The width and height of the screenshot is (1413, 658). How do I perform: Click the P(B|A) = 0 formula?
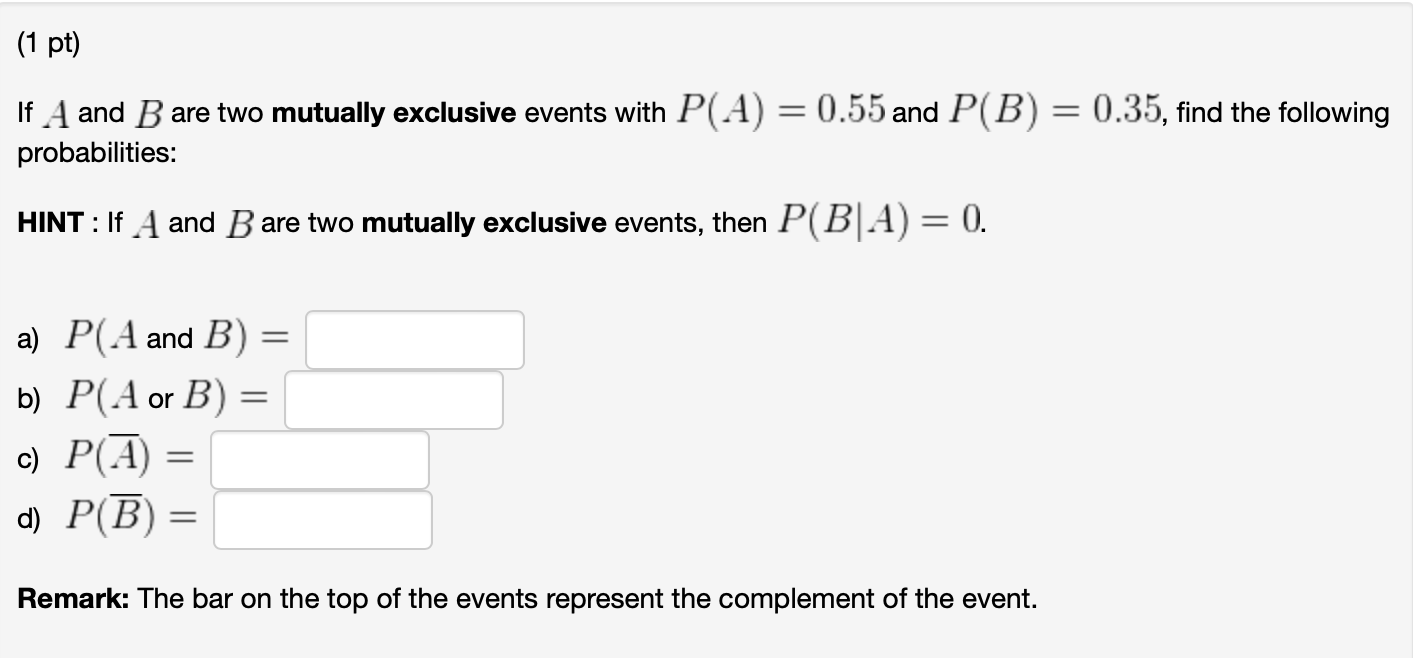click(880, 221)
